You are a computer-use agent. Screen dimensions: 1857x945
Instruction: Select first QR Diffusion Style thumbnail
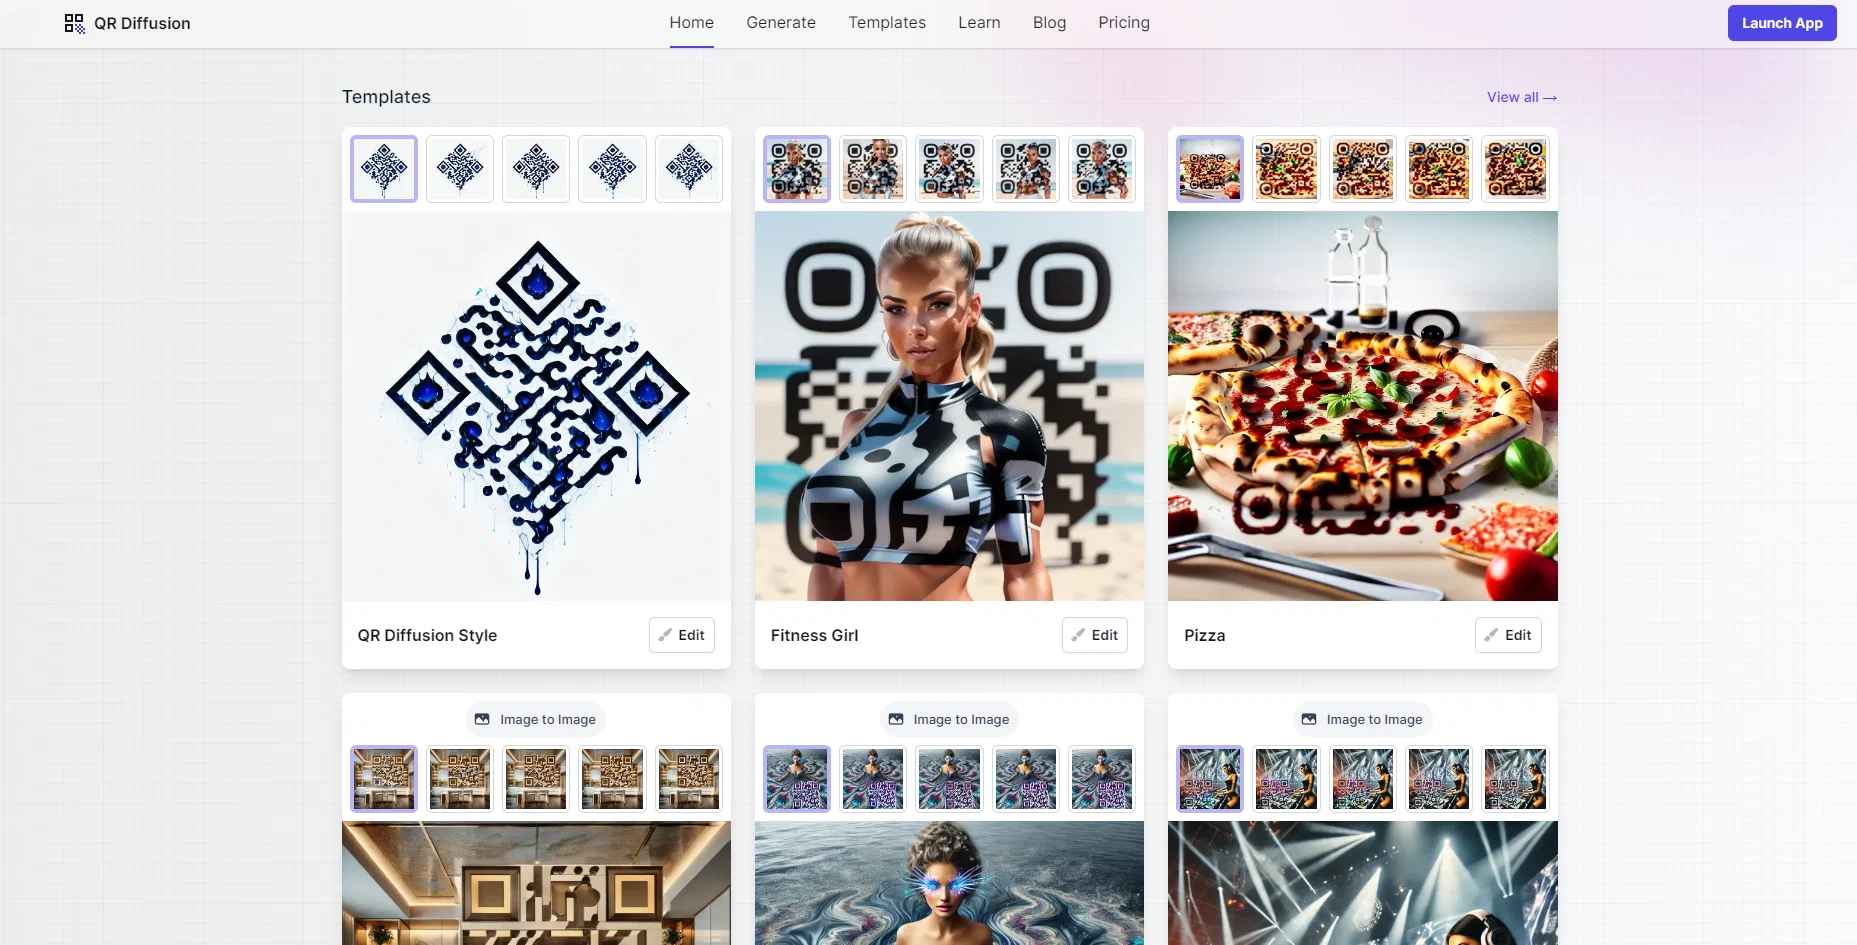(x=384, y=169)
